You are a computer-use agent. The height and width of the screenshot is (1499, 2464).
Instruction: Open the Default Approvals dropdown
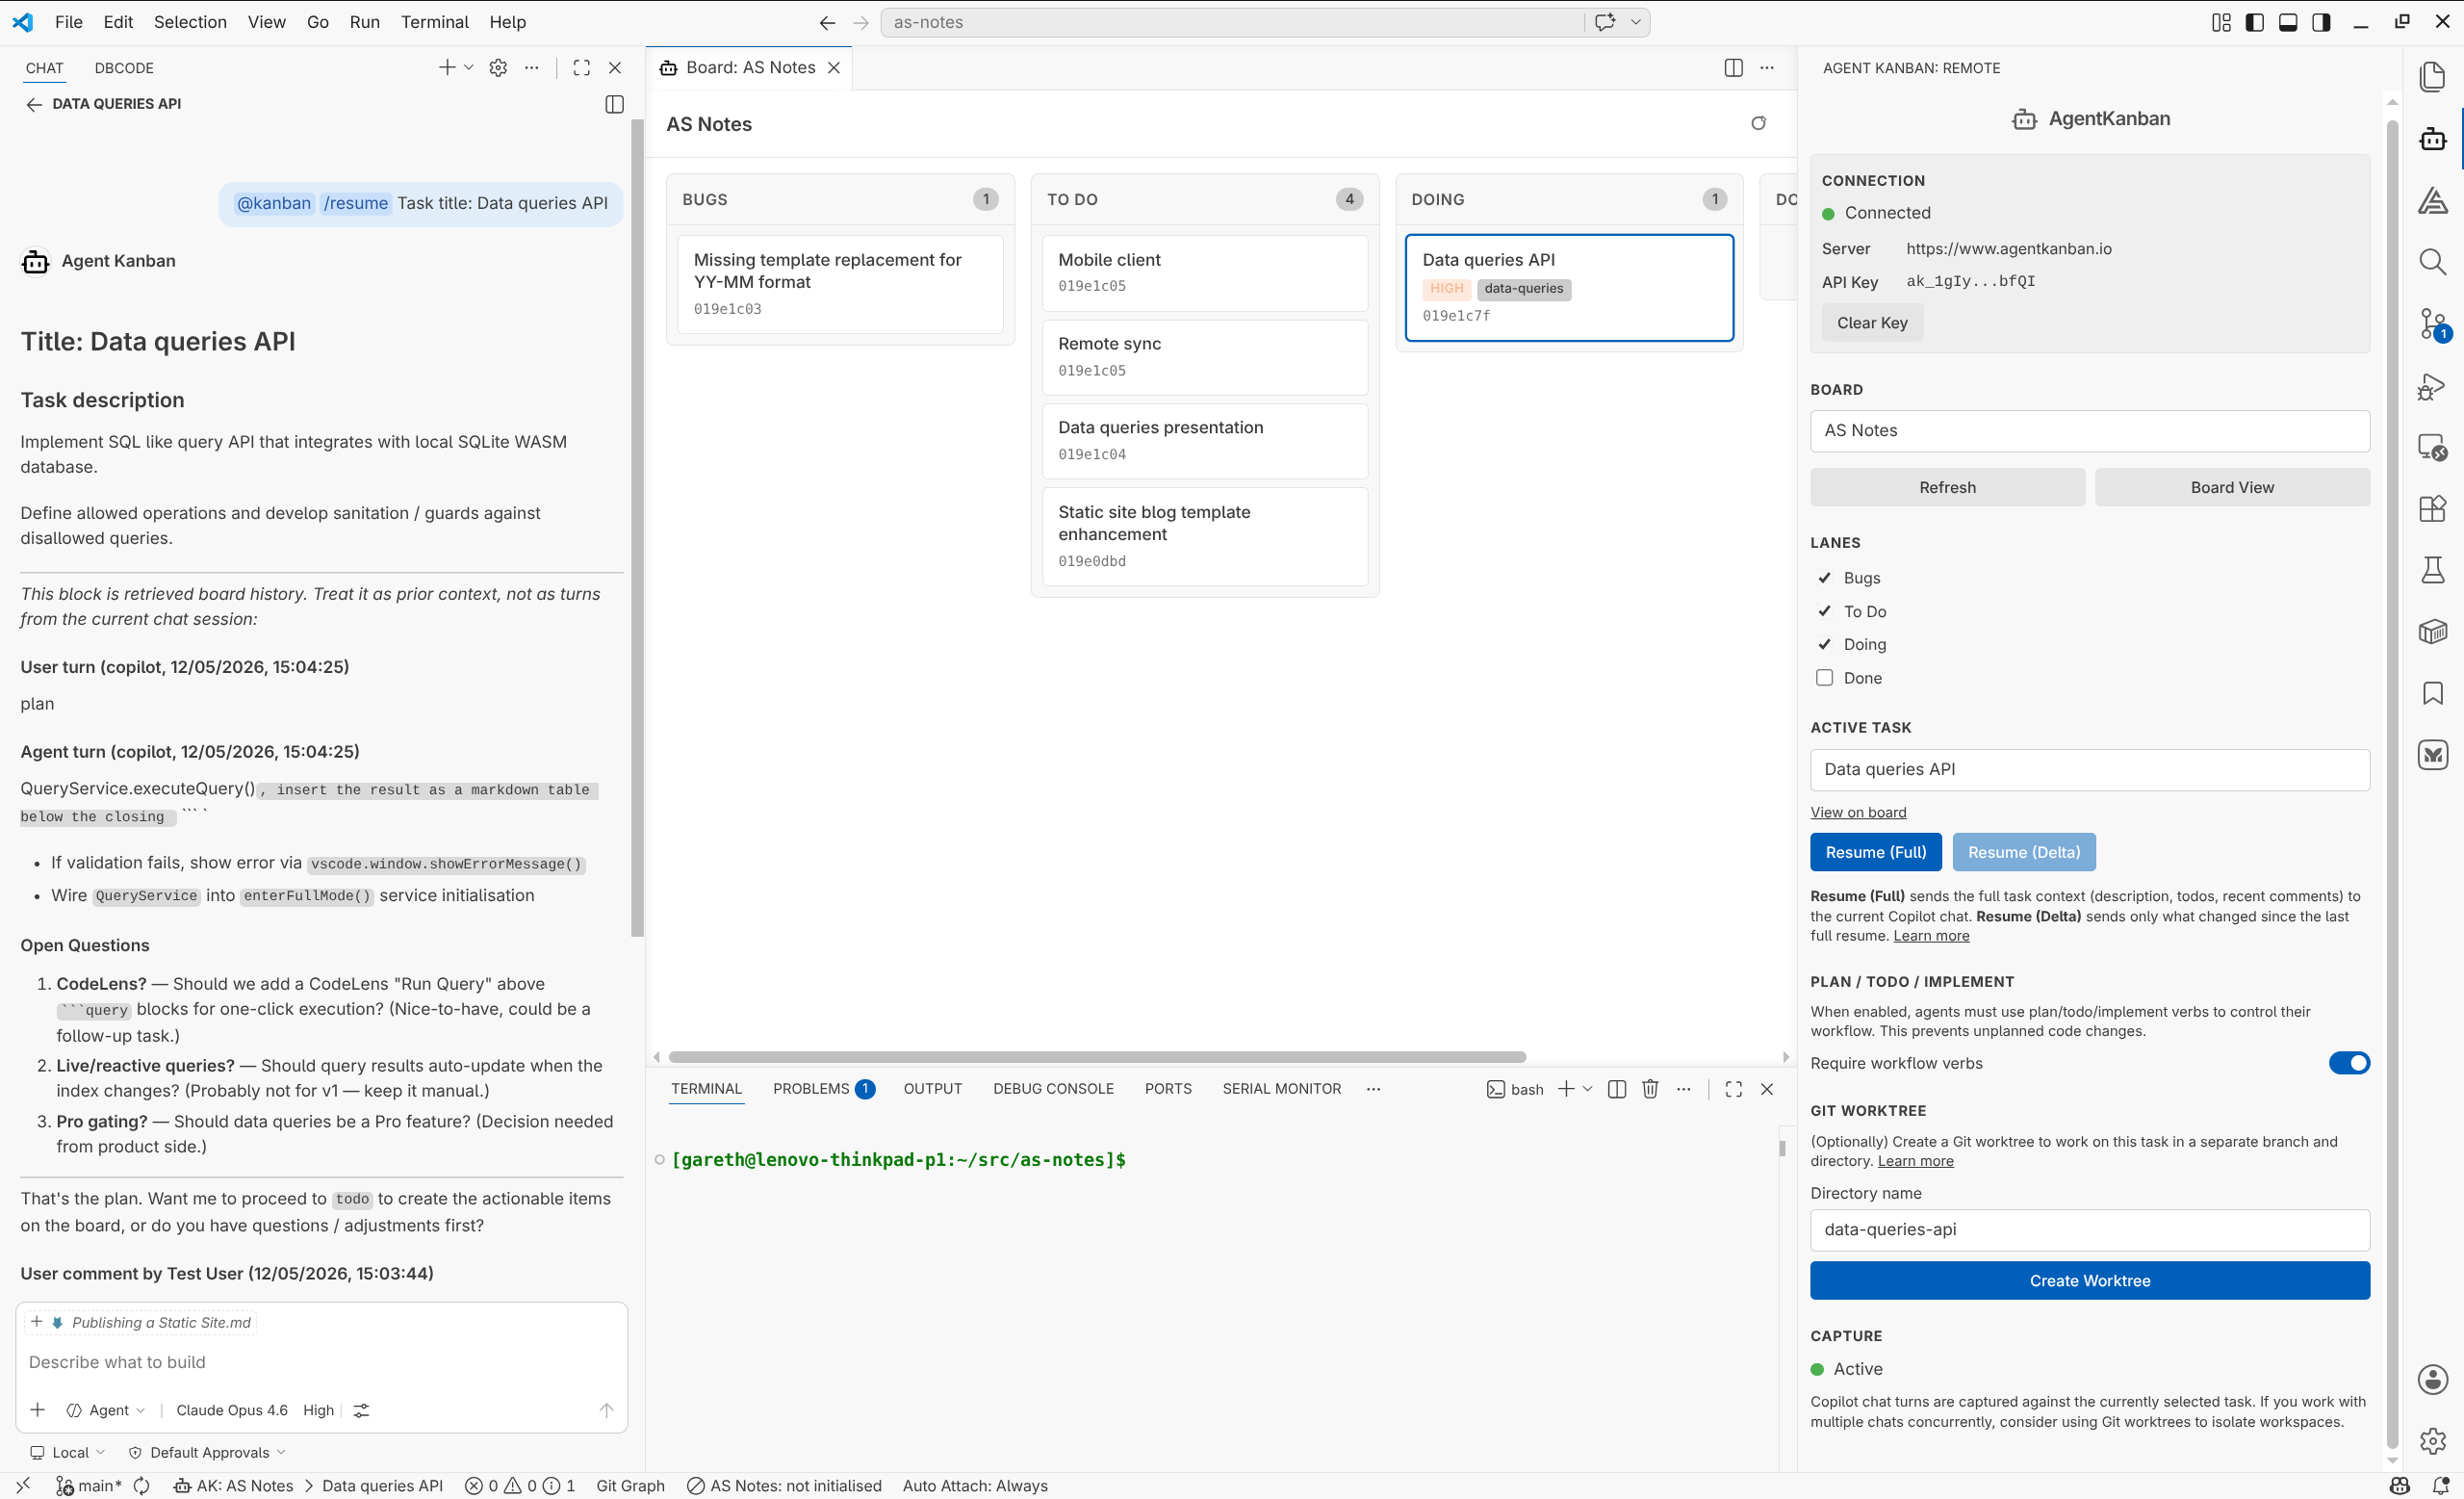coord(208,1452)
